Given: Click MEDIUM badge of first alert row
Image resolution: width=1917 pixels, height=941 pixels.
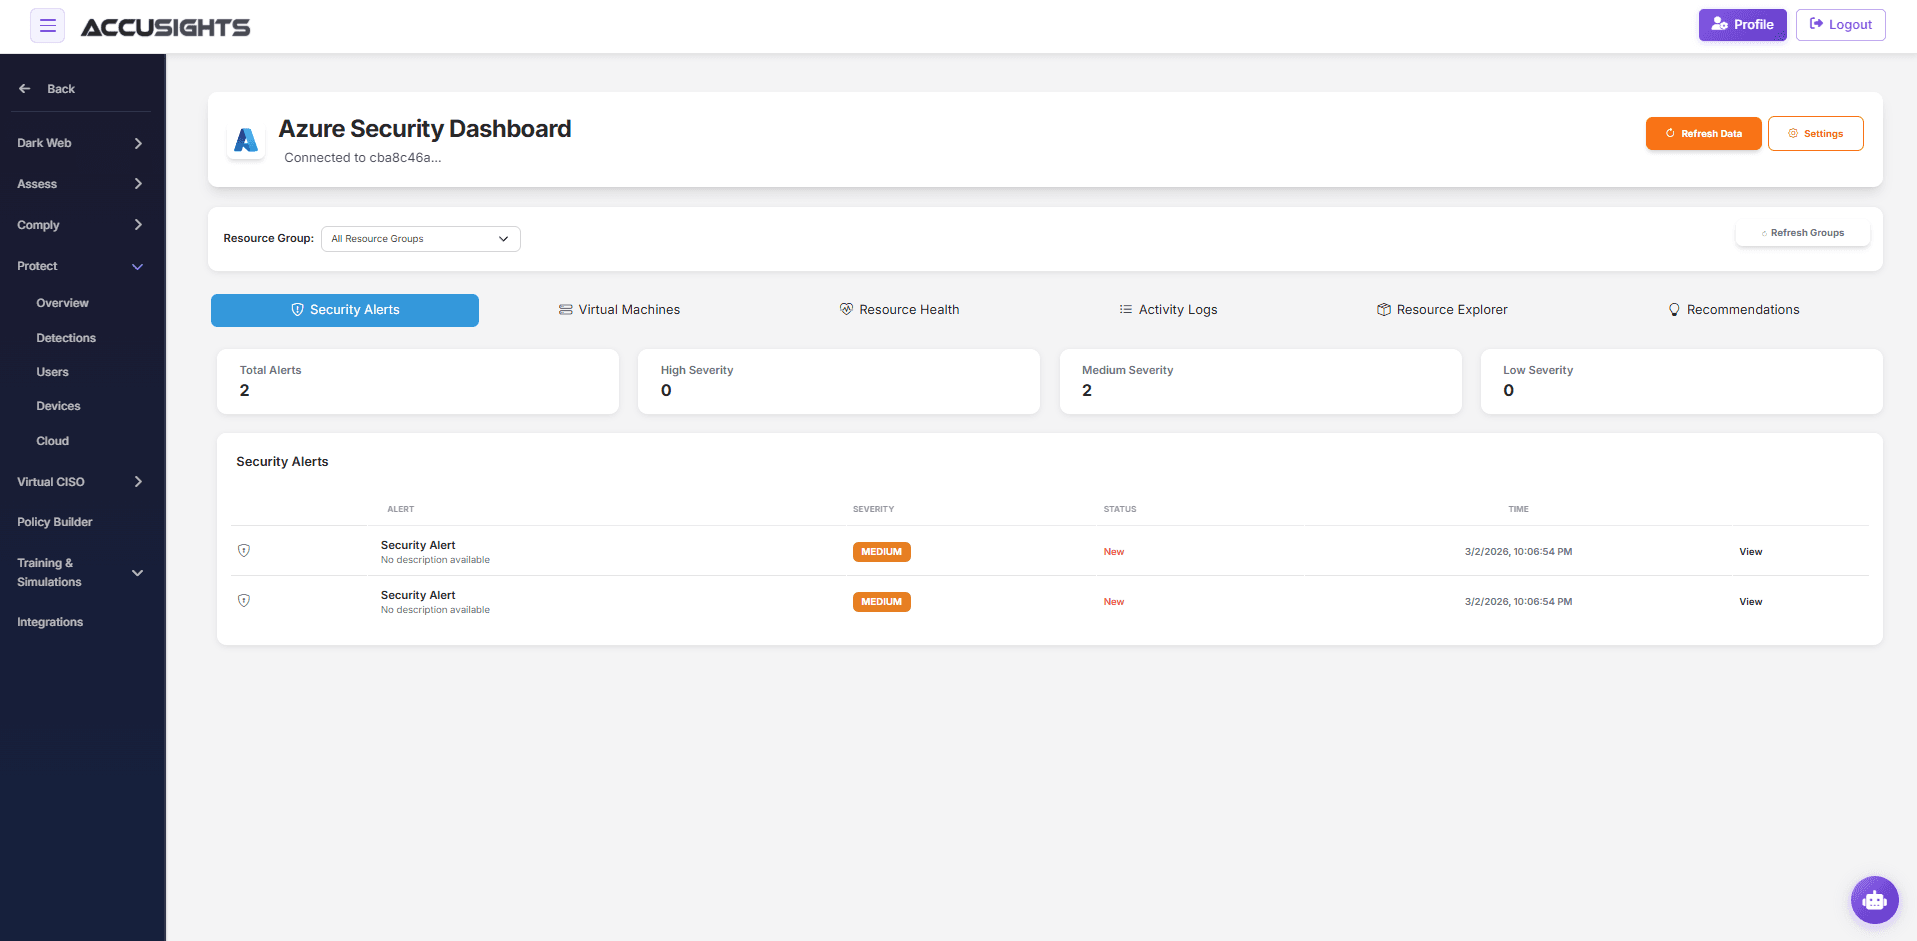Looking at the screenshot, I should [881, 552].
